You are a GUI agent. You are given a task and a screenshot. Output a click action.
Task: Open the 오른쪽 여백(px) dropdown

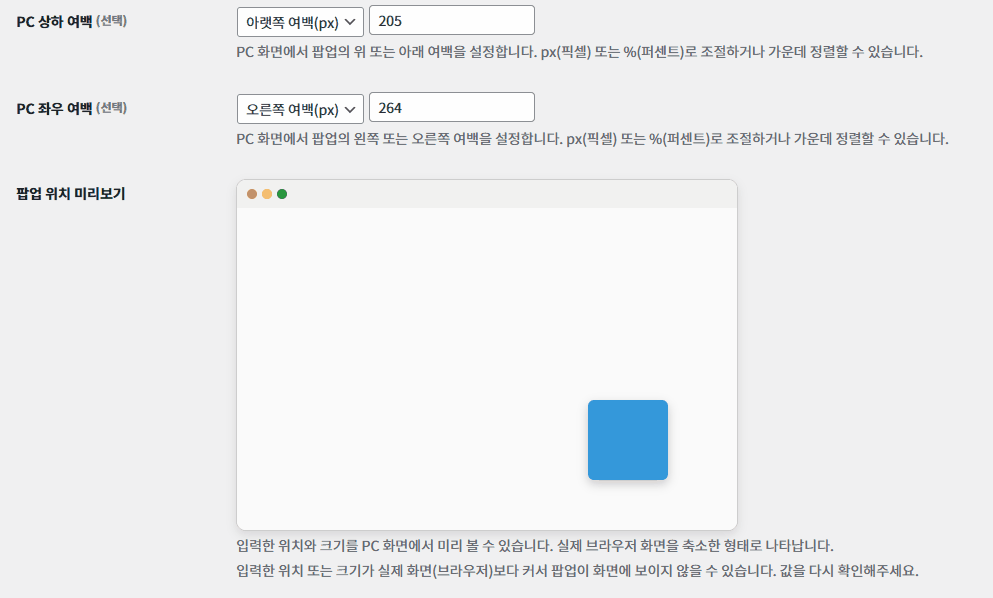(300, 109)
